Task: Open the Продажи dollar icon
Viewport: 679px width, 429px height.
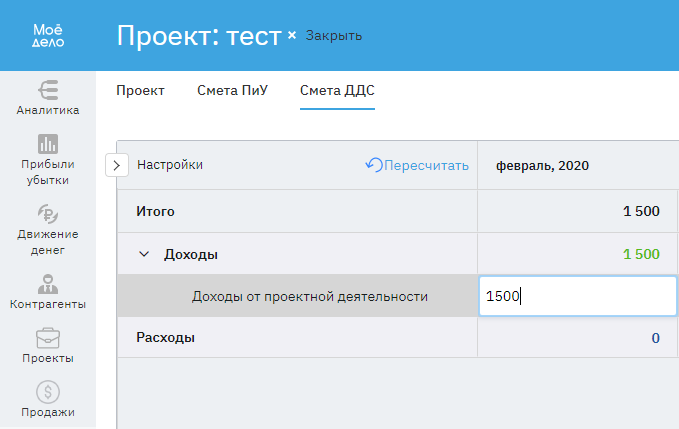Action: [48, 391]
